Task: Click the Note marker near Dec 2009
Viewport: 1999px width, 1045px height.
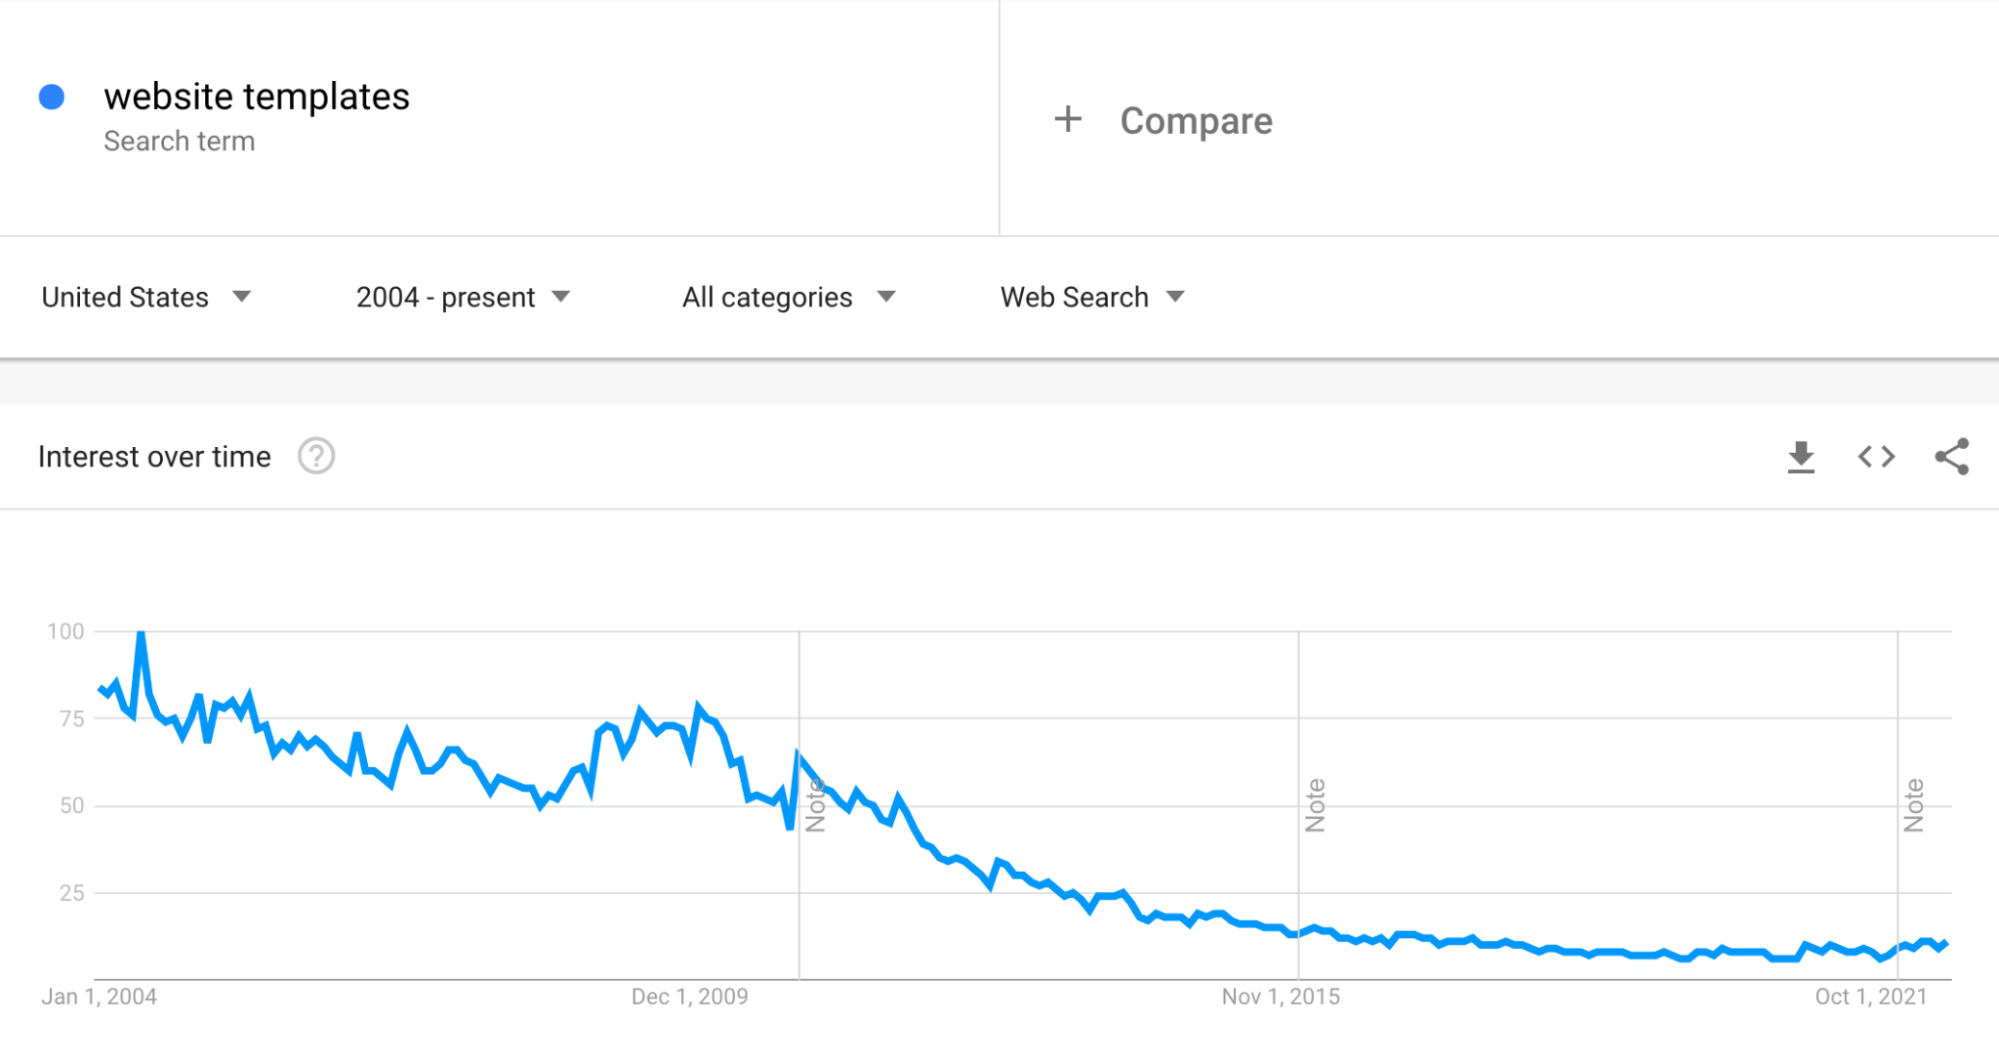Action: [x=815, y=805]
